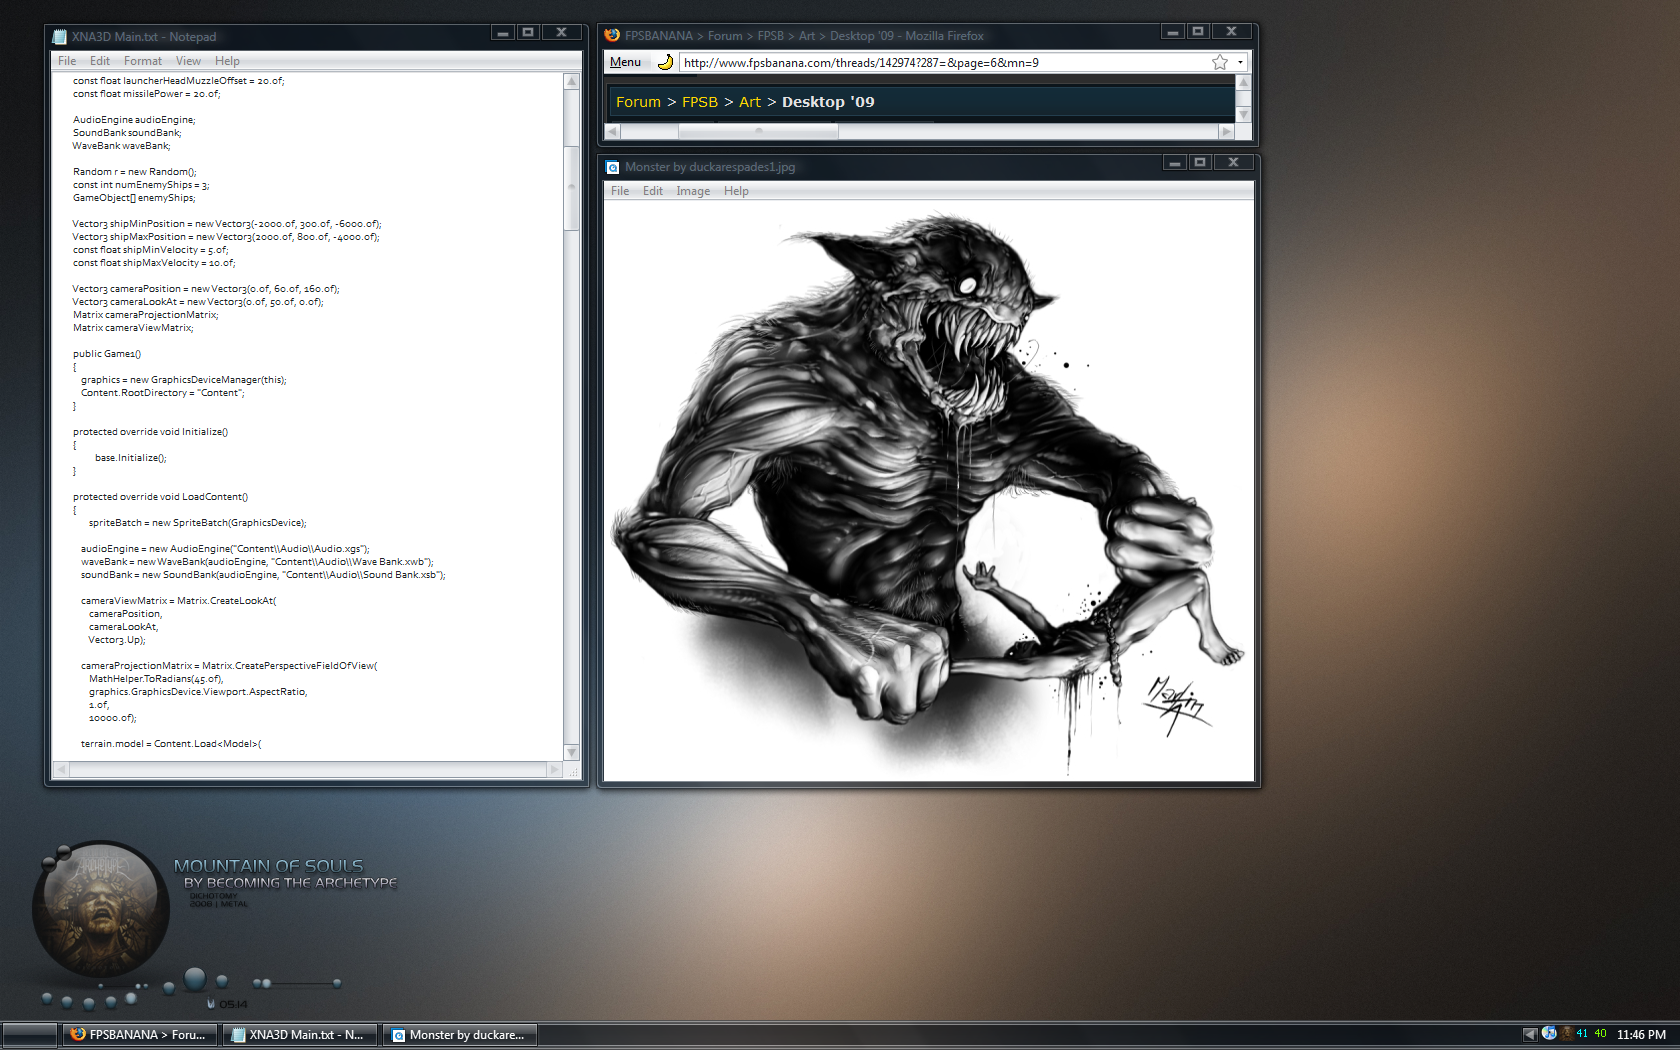
Task: Click the line 'Matrix cameraViewMatrix;' in Notepad
Action: [x=133, y=328]
